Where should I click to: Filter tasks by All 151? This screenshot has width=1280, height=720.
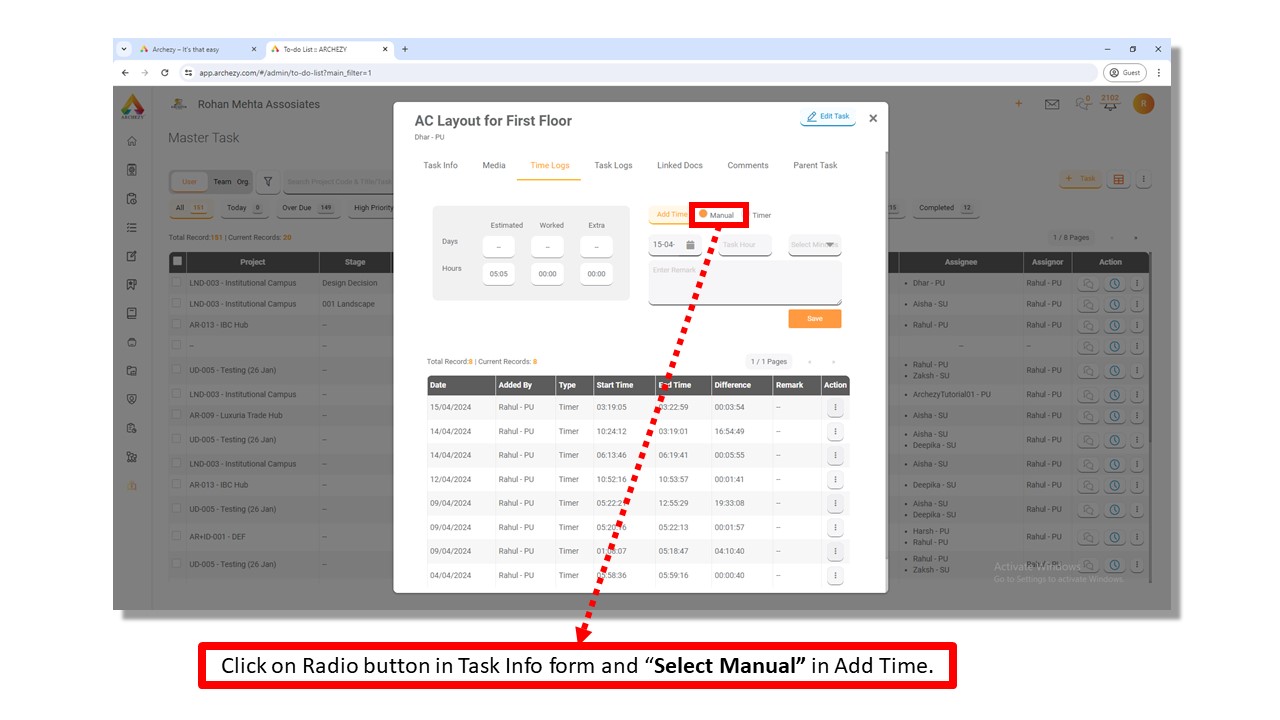pyautogui.click(x=189, y=208)
